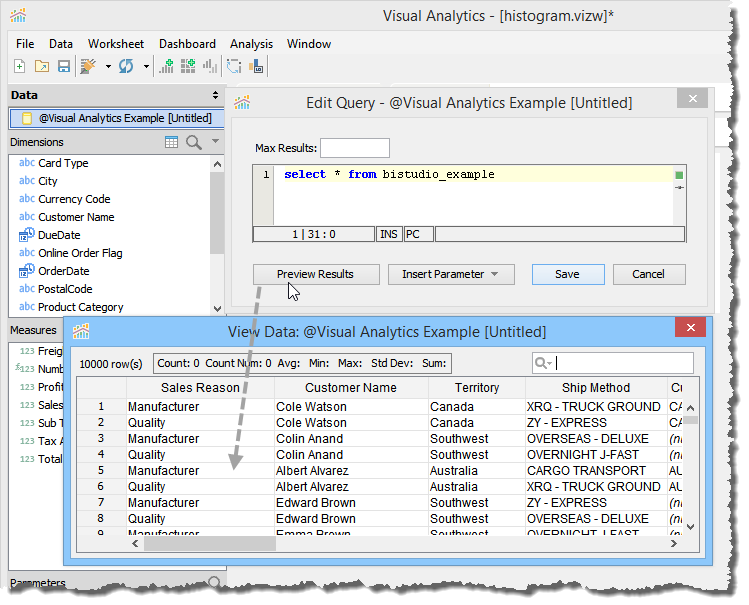Screen dimensions: 749x605
Task: Click the Ship Method column header
Action: click(x=595, y=387)
